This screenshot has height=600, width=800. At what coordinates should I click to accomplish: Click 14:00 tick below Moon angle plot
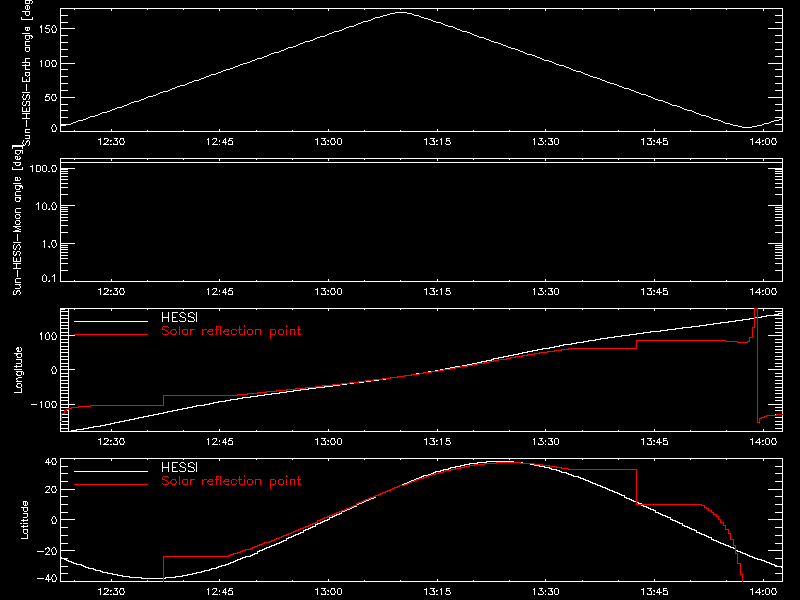[763, 292]
